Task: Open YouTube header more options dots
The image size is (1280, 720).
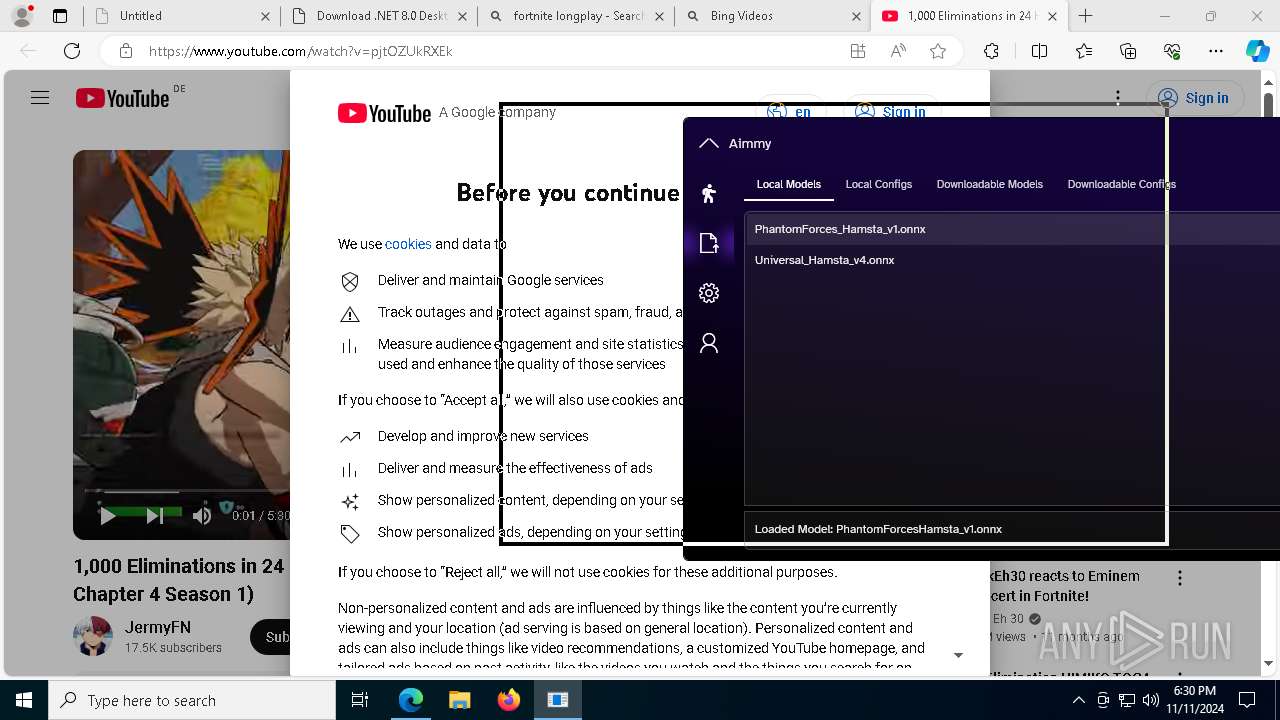Action: point(1118,98)
